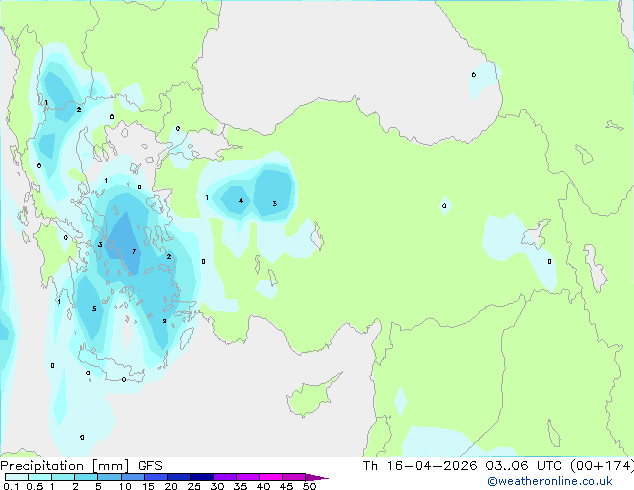Click the '25' legend scale label
This screenshot has width=634, height=490.
pyautogui.click(x=194, y=486)
